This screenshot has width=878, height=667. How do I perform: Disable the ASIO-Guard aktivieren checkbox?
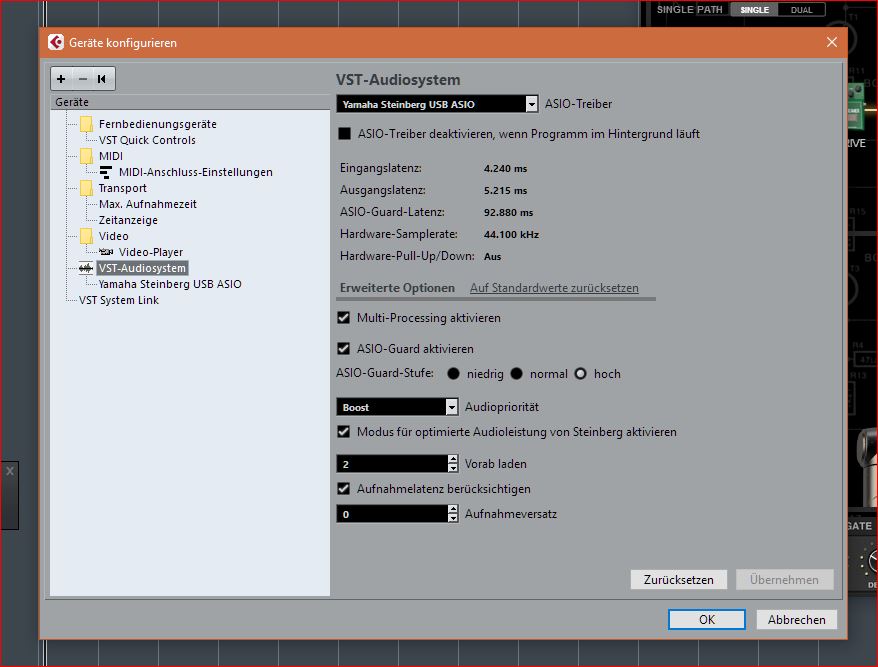pyautogui.click(x=345, y=349)
